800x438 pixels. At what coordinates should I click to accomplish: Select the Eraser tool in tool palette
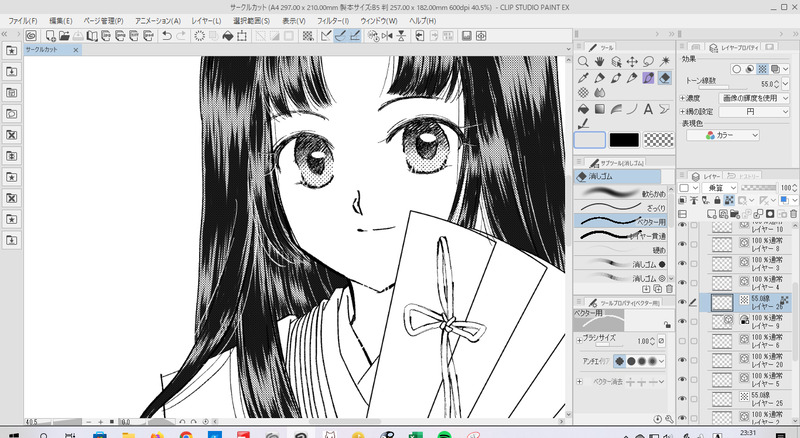pos(665,78)
